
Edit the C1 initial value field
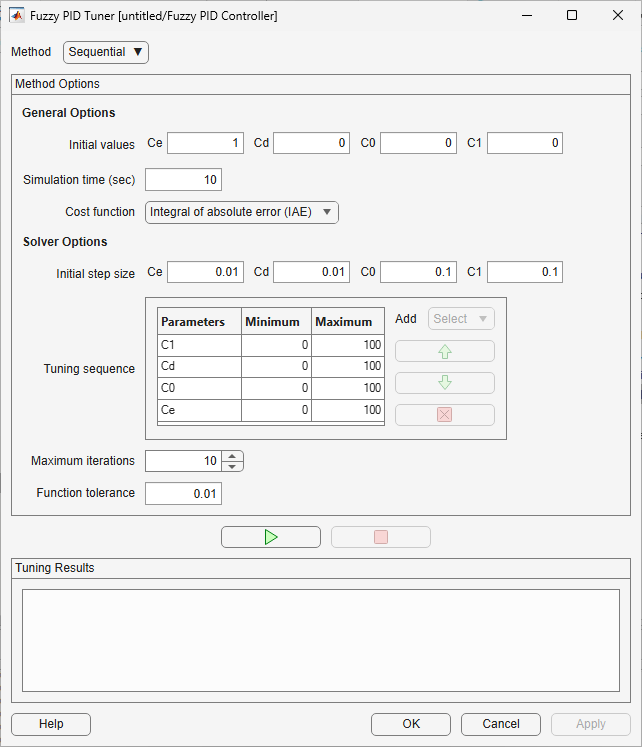coord(525,143)
